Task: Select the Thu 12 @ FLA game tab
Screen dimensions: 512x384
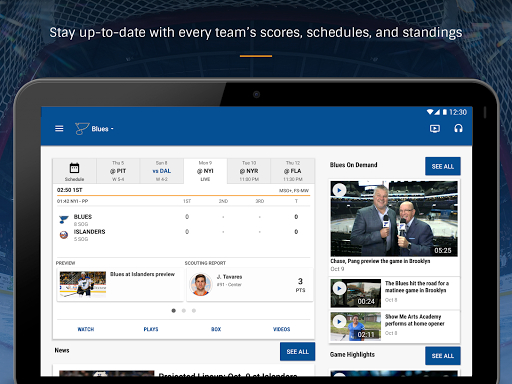Action: pos(293,171)
